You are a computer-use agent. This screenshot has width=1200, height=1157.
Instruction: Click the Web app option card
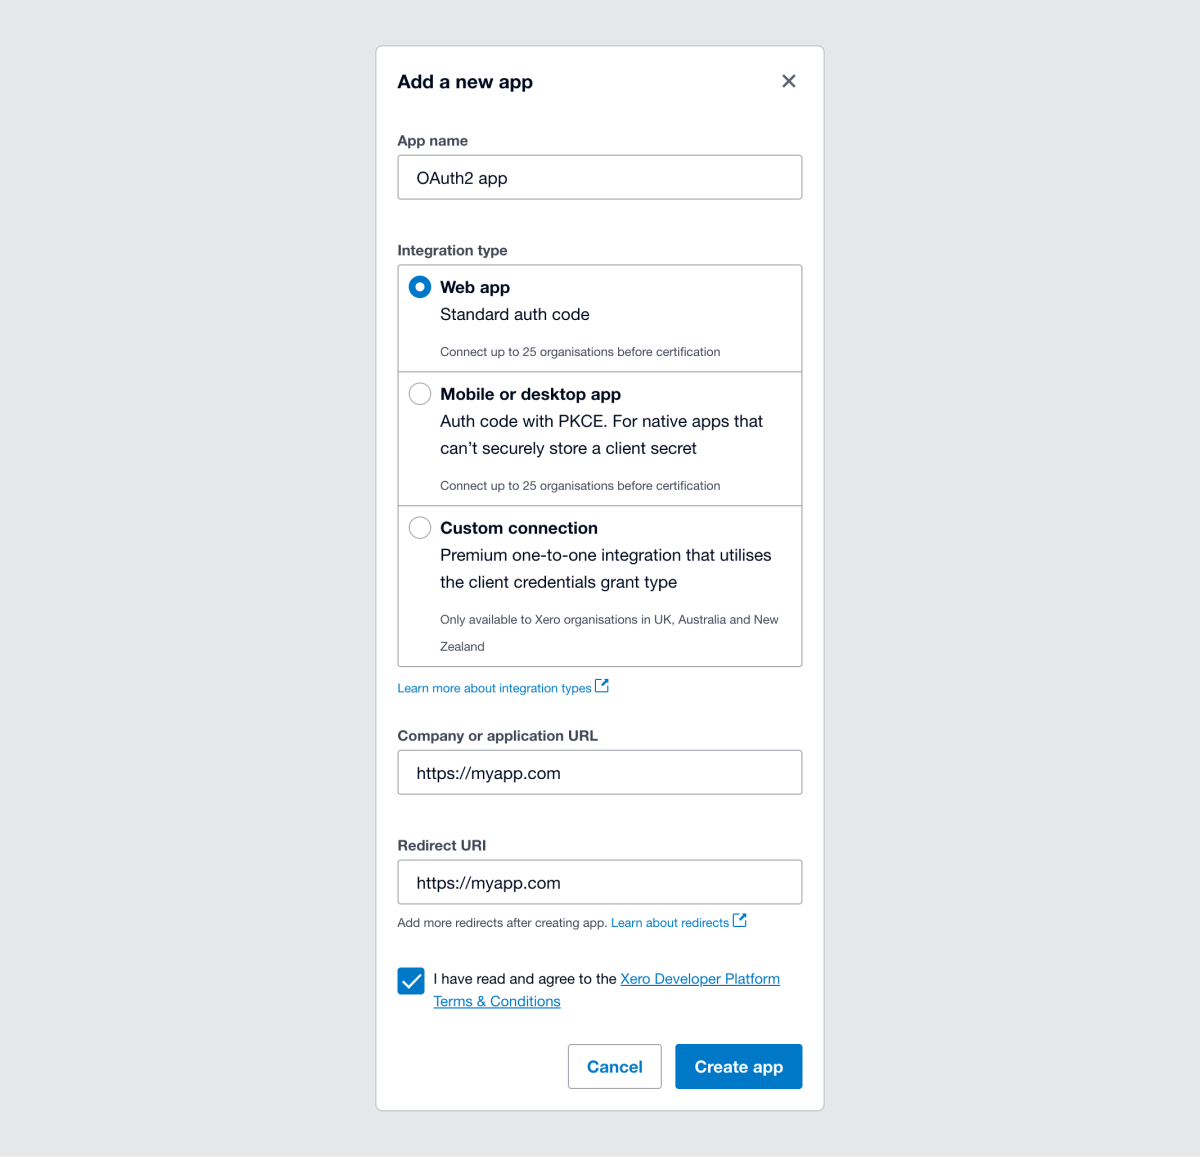point(599,318)
